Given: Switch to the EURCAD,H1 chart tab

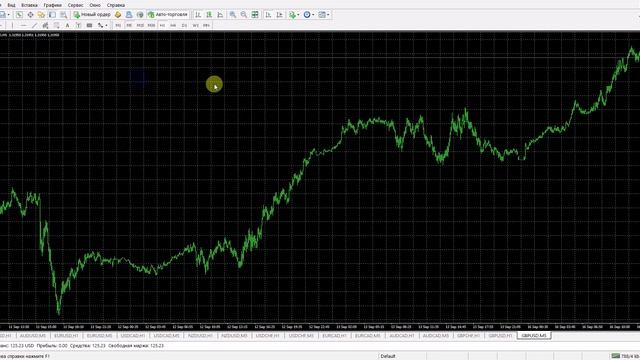Looking at the screenshot, I should click(334, 336).
